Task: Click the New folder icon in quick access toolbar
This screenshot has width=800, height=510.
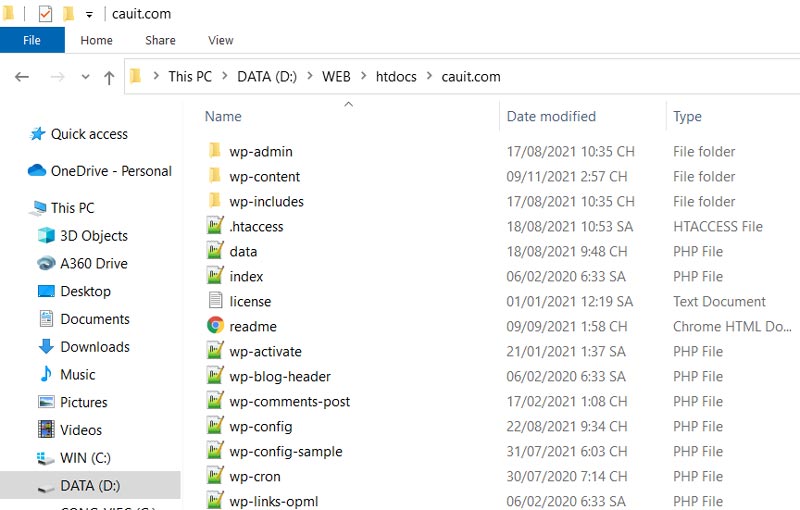Action: coord(68,14)
